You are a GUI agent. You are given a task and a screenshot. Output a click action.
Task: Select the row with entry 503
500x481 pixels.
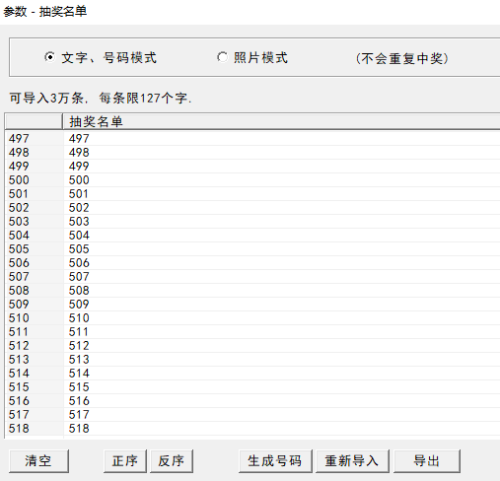[x=252, y=221]
